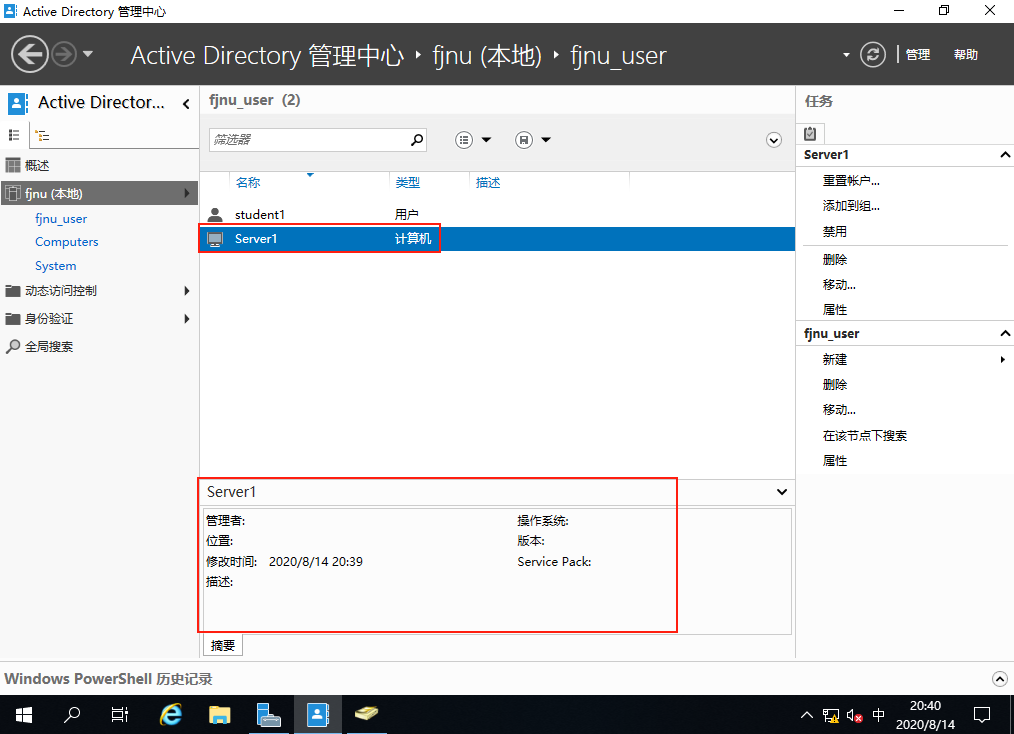The image size is (1014, 734).
Task: Launch Internet Explorer from taskbar
Action: [171, 715]
